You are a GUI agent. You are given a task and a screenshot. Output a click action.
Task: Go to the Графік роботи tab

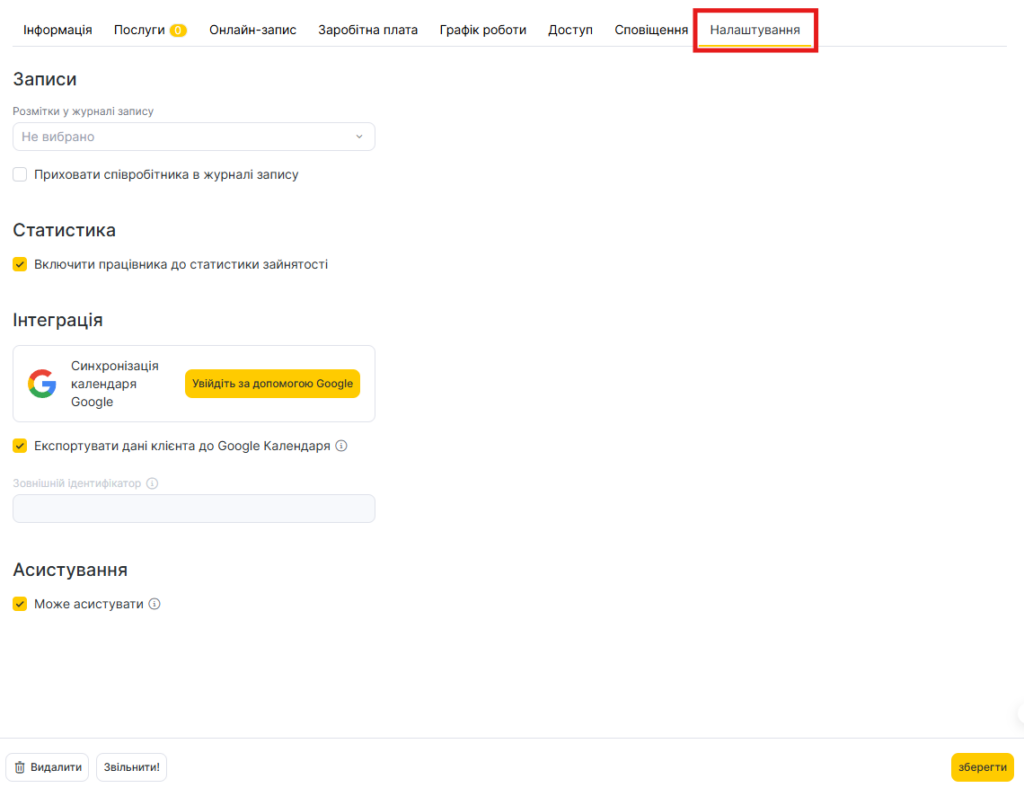coord(483,30)
